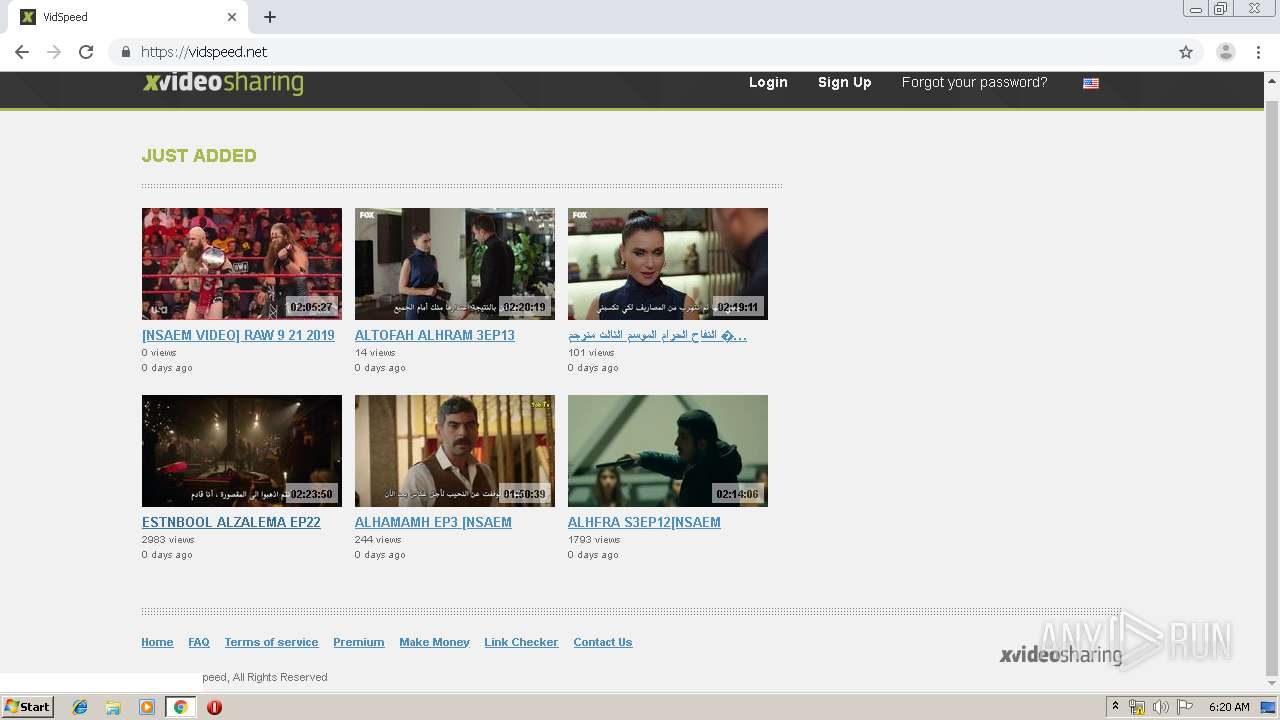Open the 02:19:11 video thumbnail
Screen dimensions: 1280x720
pos(668,264)
